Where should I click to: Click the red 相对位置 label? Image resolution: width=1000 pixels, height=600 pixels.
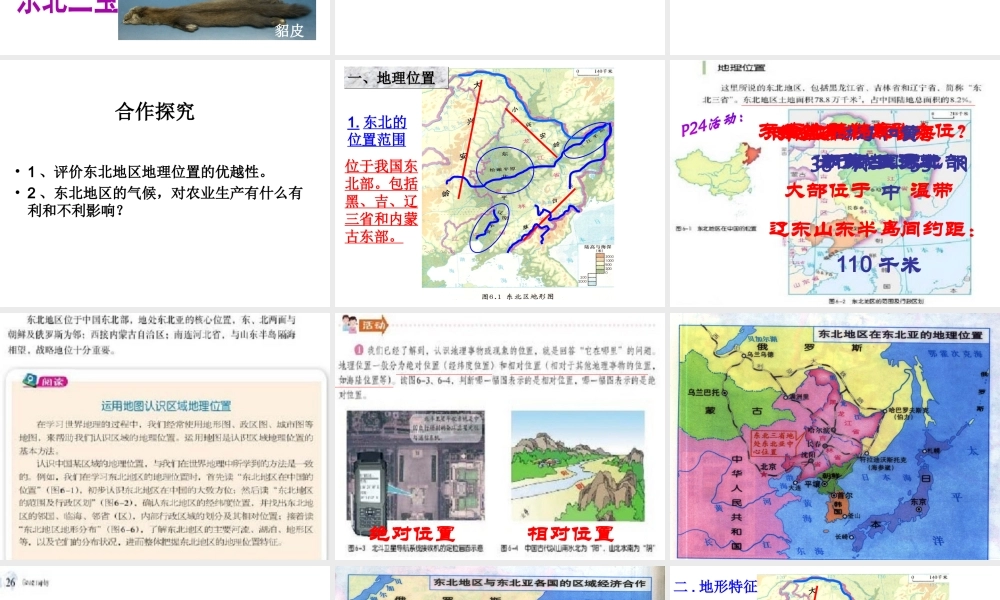570,533
